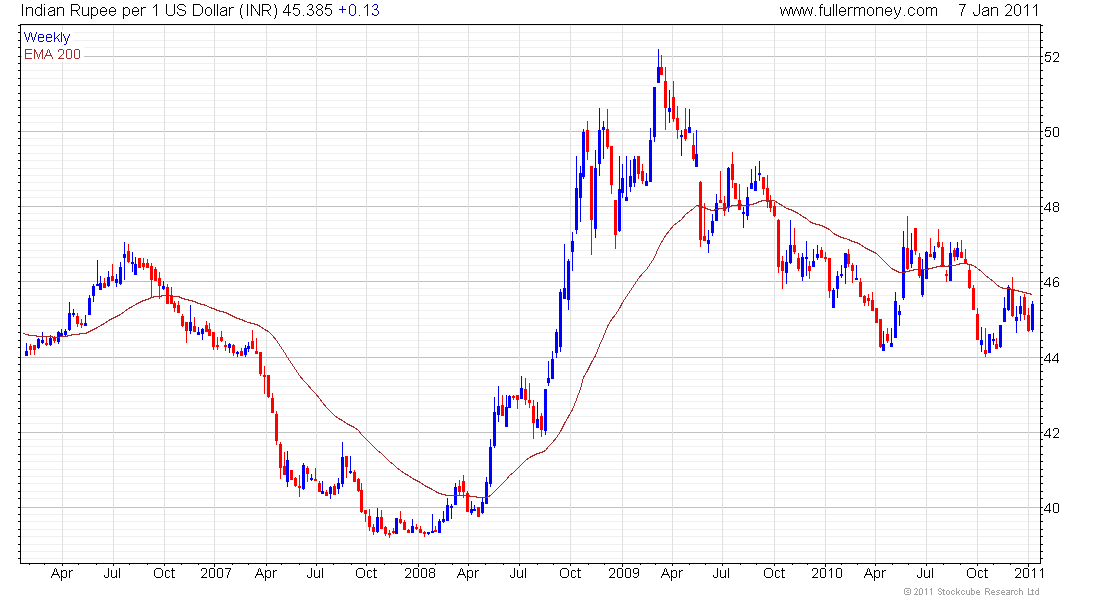Image resolution: width=1100 pixels, height=600 pixels.
Task: Click the 2007 year label on time axis
Action: pos(215,573)
